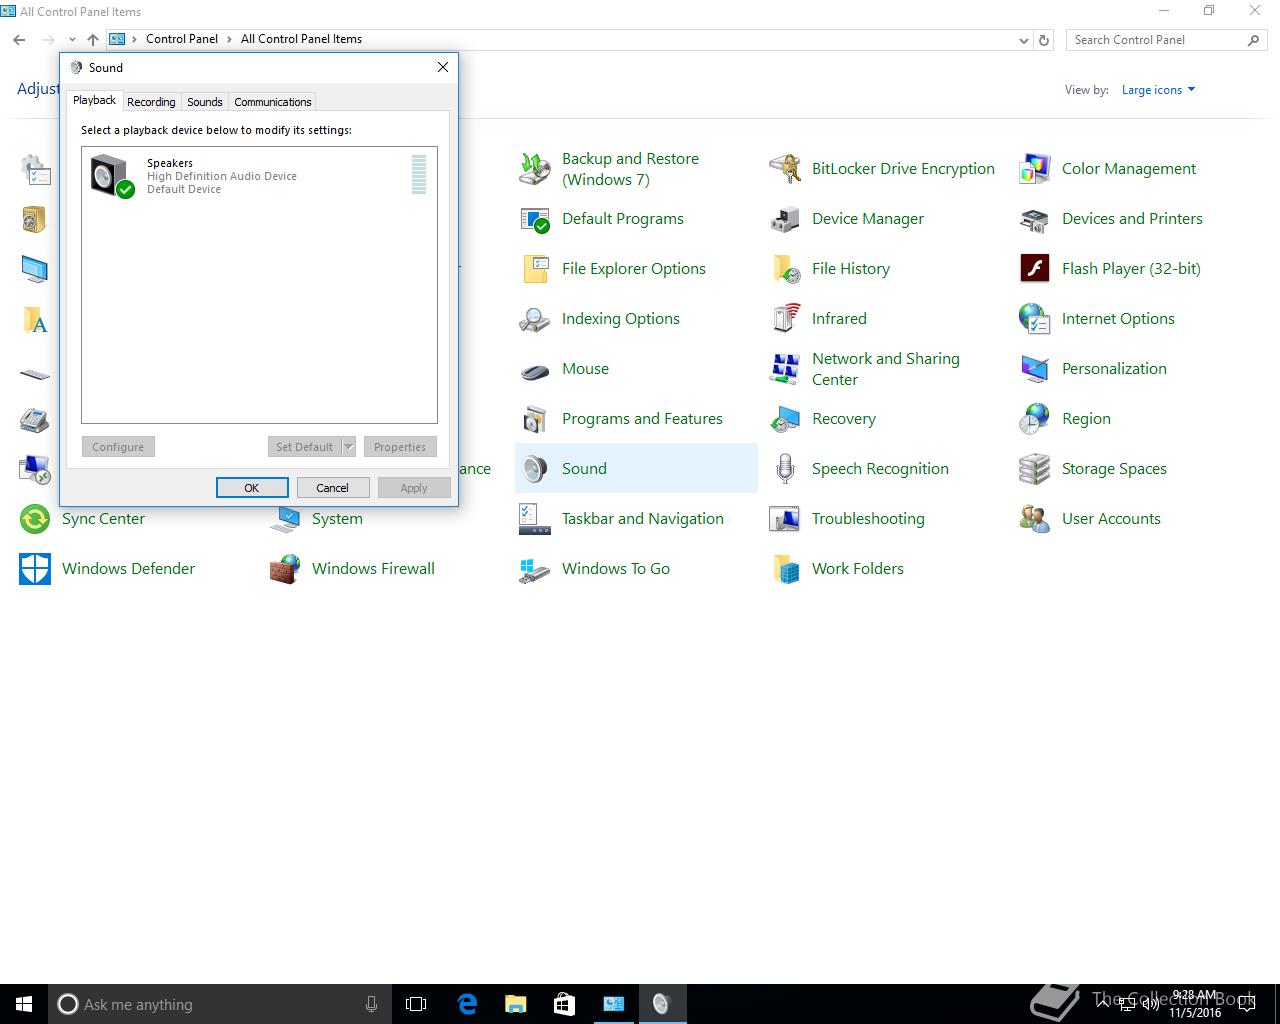
Task: Cancel the Sound dialog
Action: tap(333, 488)
